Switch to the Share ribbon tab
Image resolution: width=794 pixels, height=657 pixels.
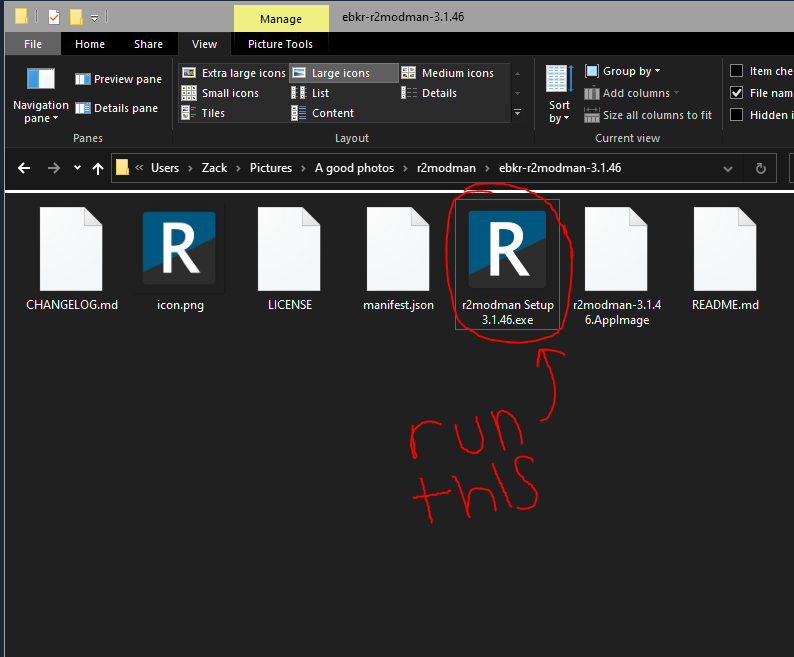click(x=148, y=44)
